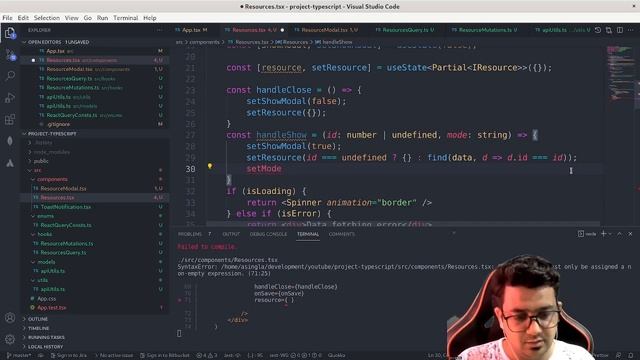This screenshot has width=640, height=360.
Task: Switch to the App.tsx editor tab
Action: tap(194, 30)
